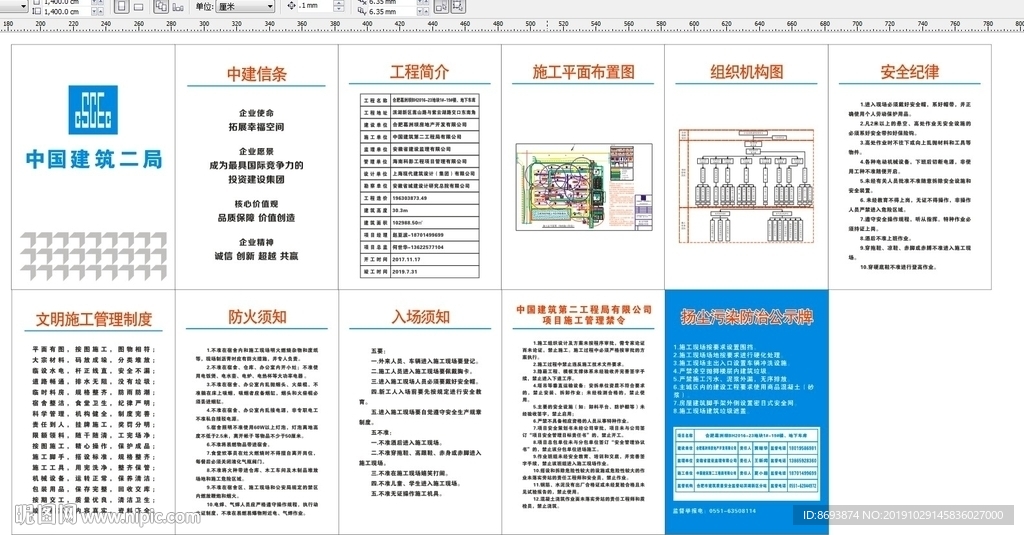Open the 单位 units dropdown showing 厘米
The image size is (1024, 535).
(246, 6)
